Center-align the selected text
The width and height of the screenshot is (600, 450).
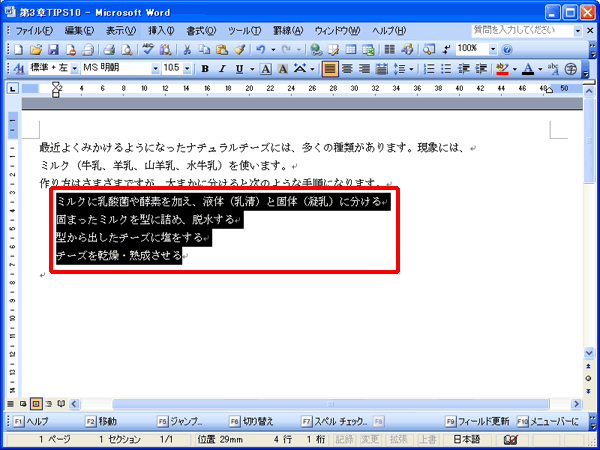pos(347,69)
